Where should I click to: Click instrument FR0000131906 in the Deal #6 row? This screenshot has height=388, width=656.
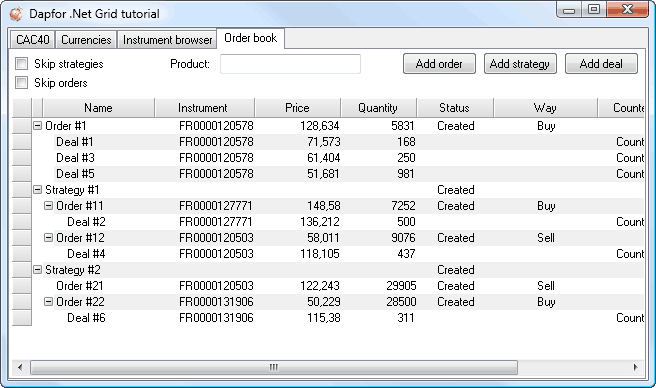click(216, 318)
